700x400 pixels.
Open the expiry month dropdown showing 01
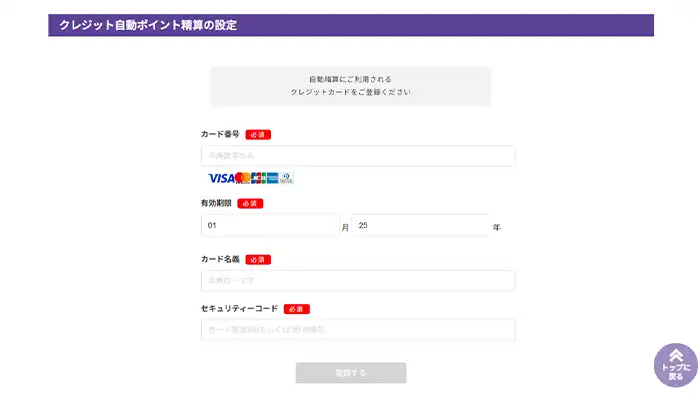click(270, 226)
